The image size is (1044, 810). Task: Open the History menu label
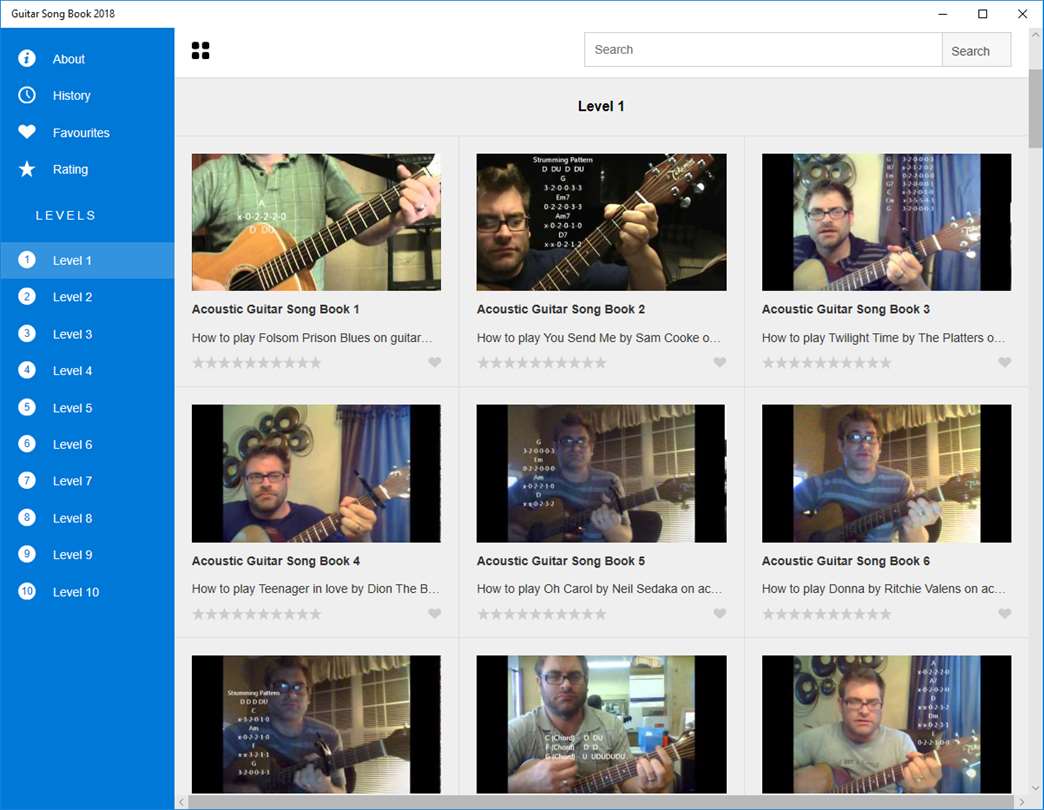(71, 96)
